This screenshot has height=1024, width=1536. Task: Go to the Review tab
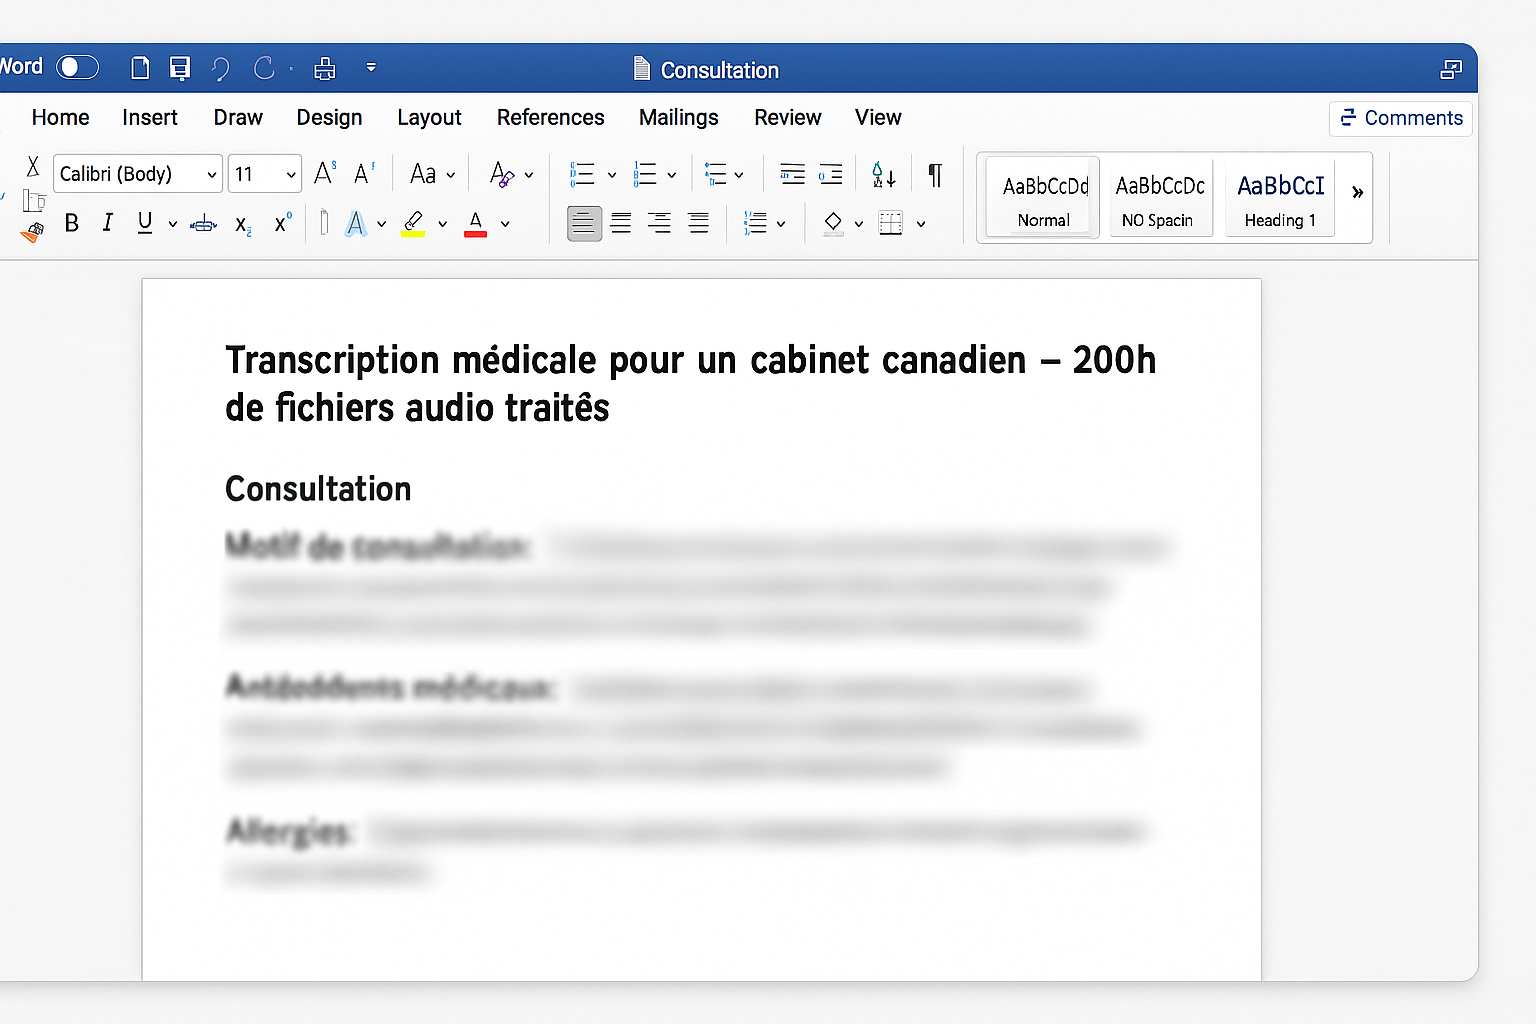[788, 118]
